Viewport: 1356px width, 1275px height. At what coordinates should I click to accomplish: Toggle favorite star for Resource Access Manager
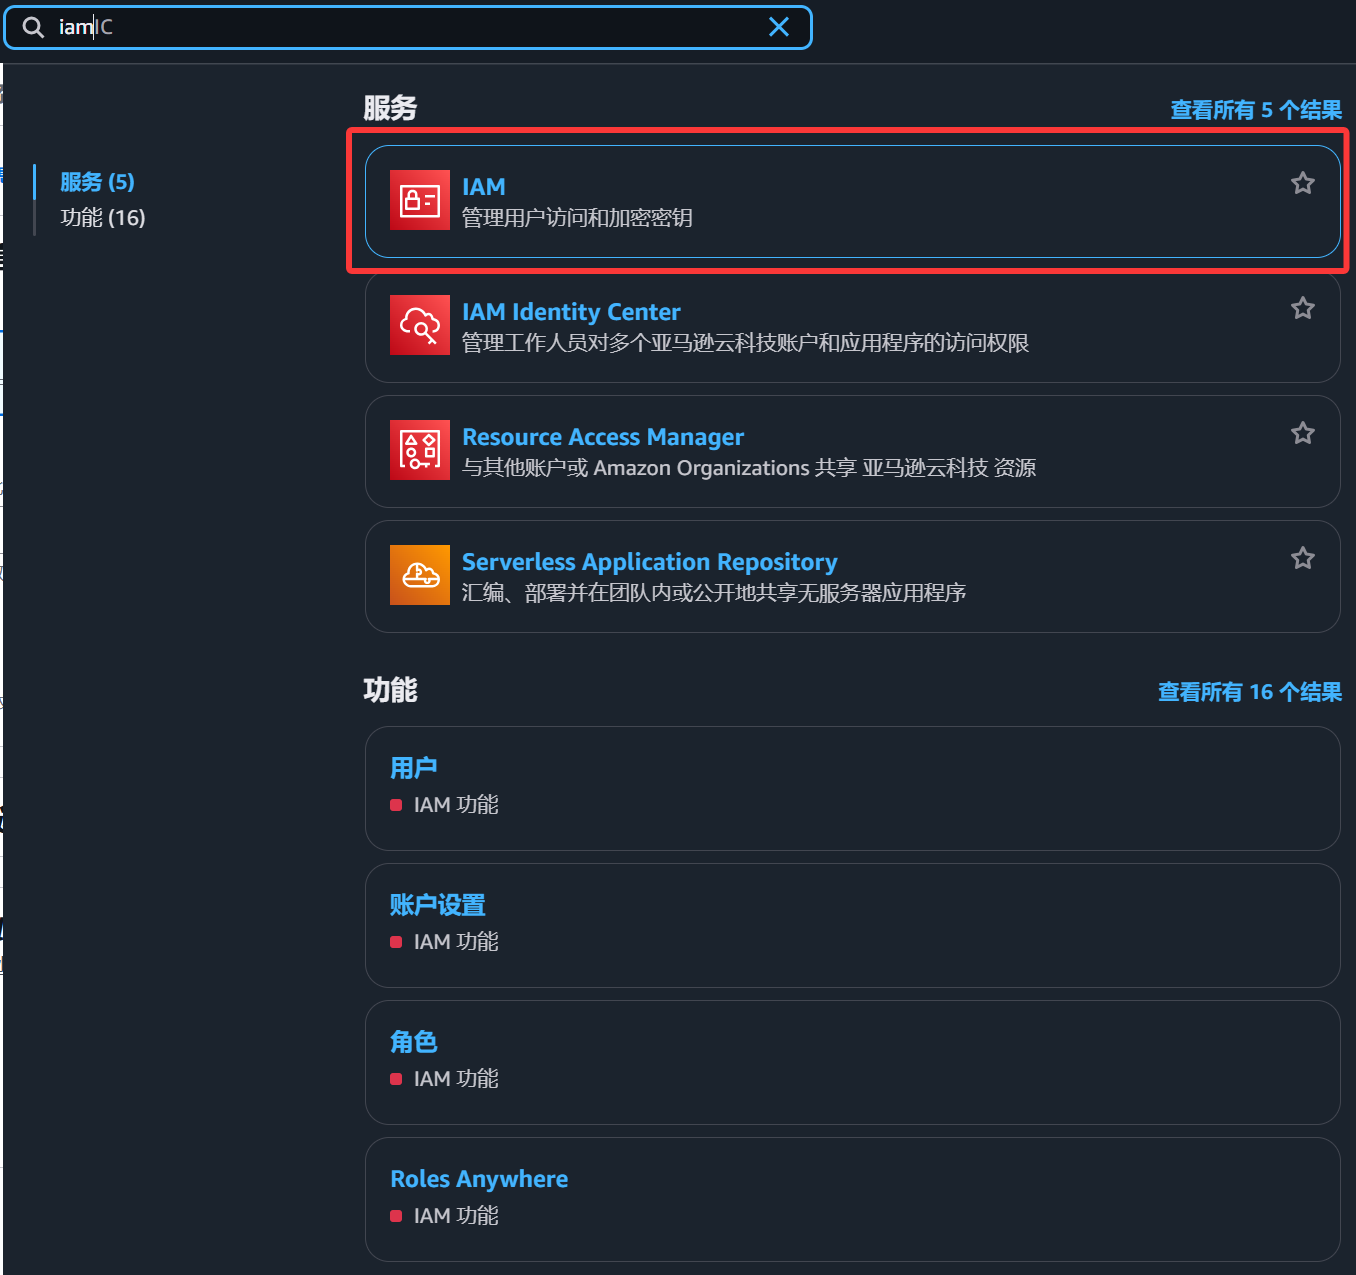pos(1302,433)
